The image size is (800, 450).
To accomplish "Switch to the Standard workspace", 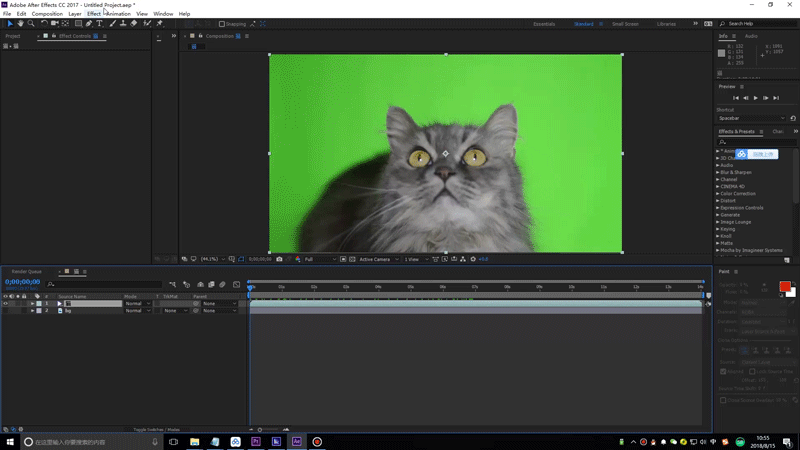I will point(583,24).
